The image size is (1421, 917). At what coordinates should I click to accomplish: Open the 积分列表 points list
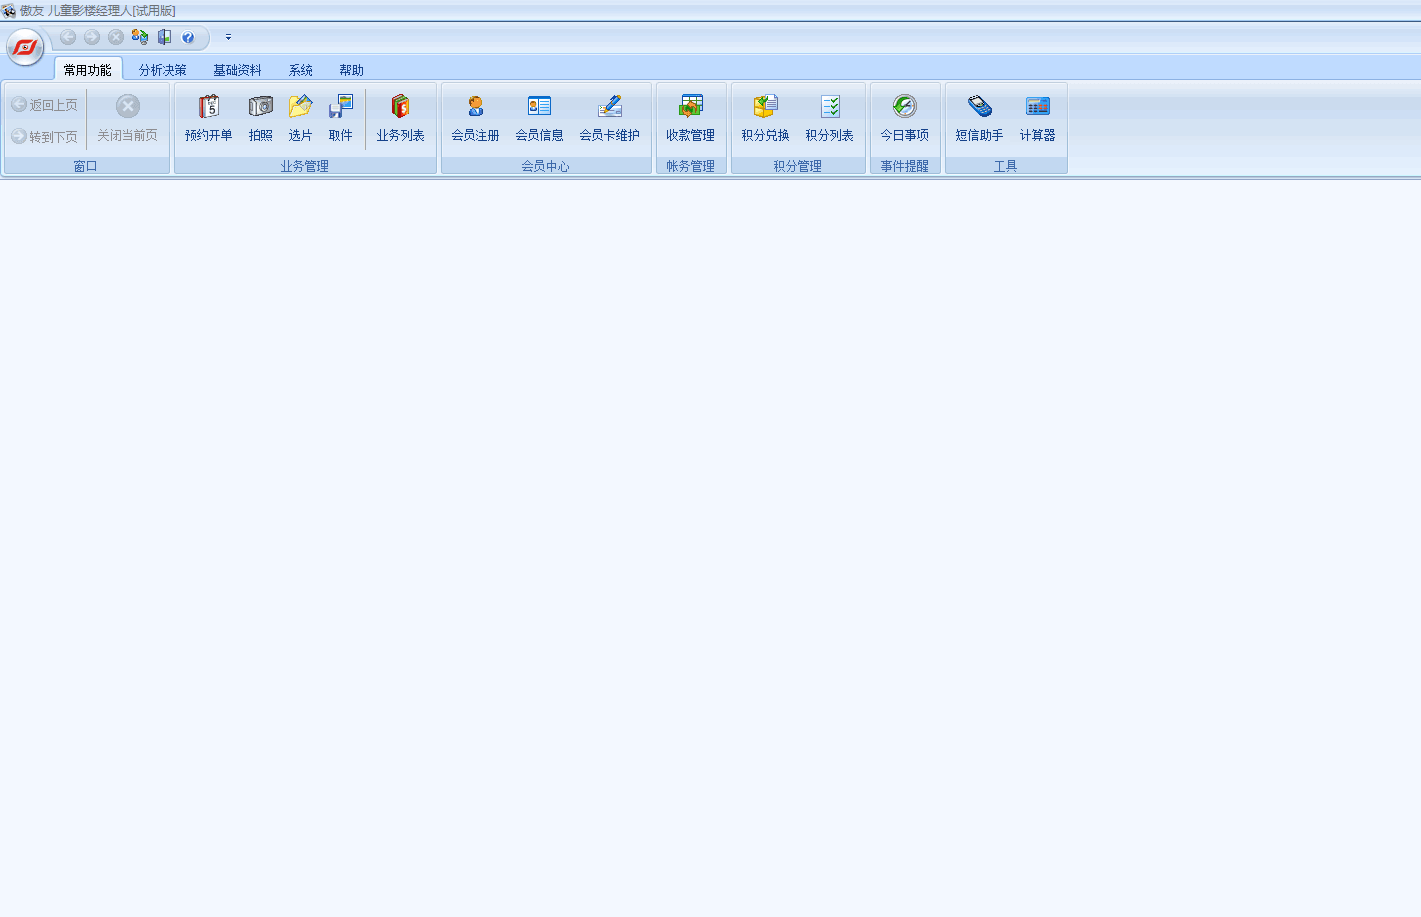[x=829, y=118]
